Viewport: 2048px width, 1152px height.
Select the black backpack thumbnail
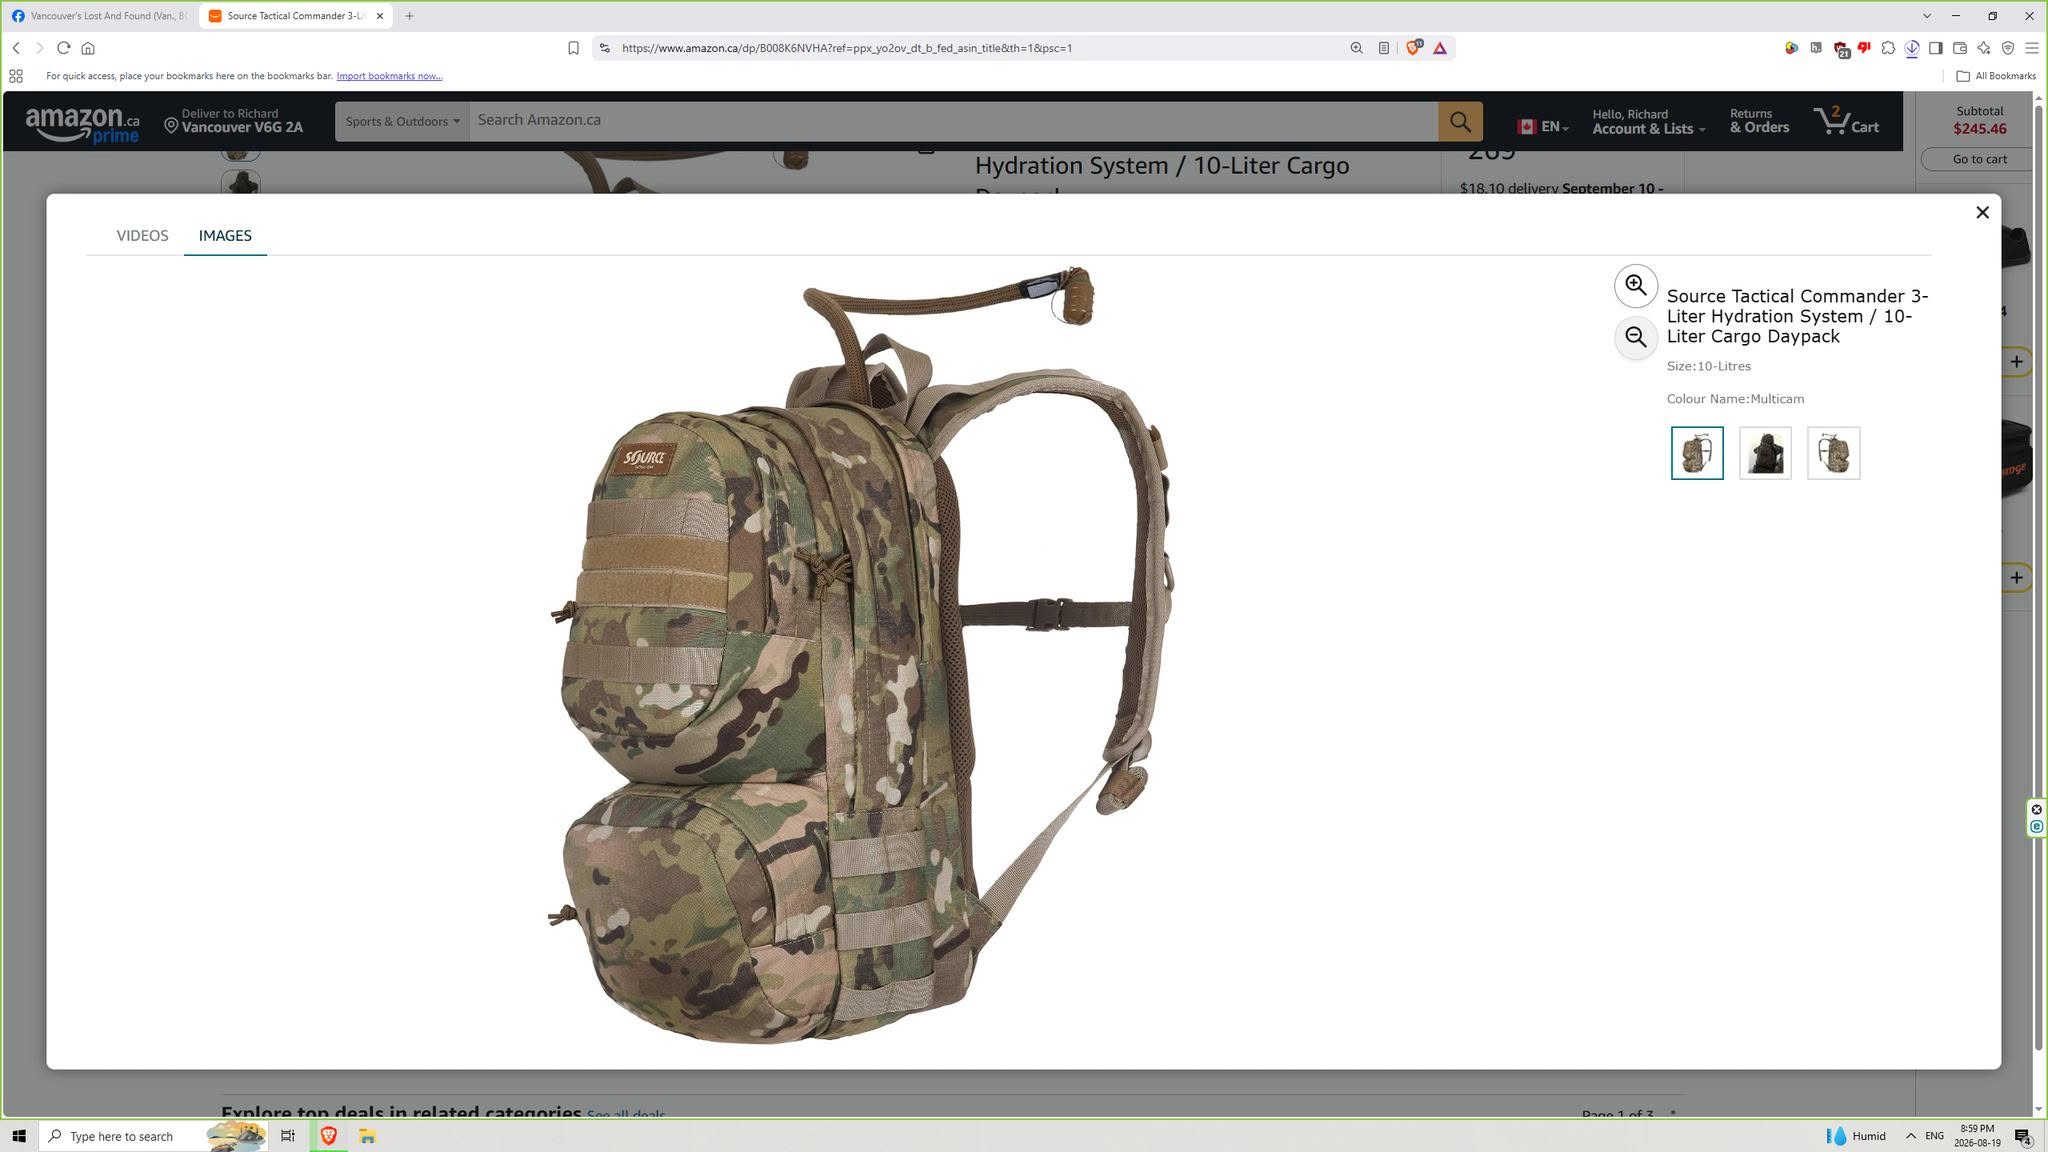point(1765,453)
